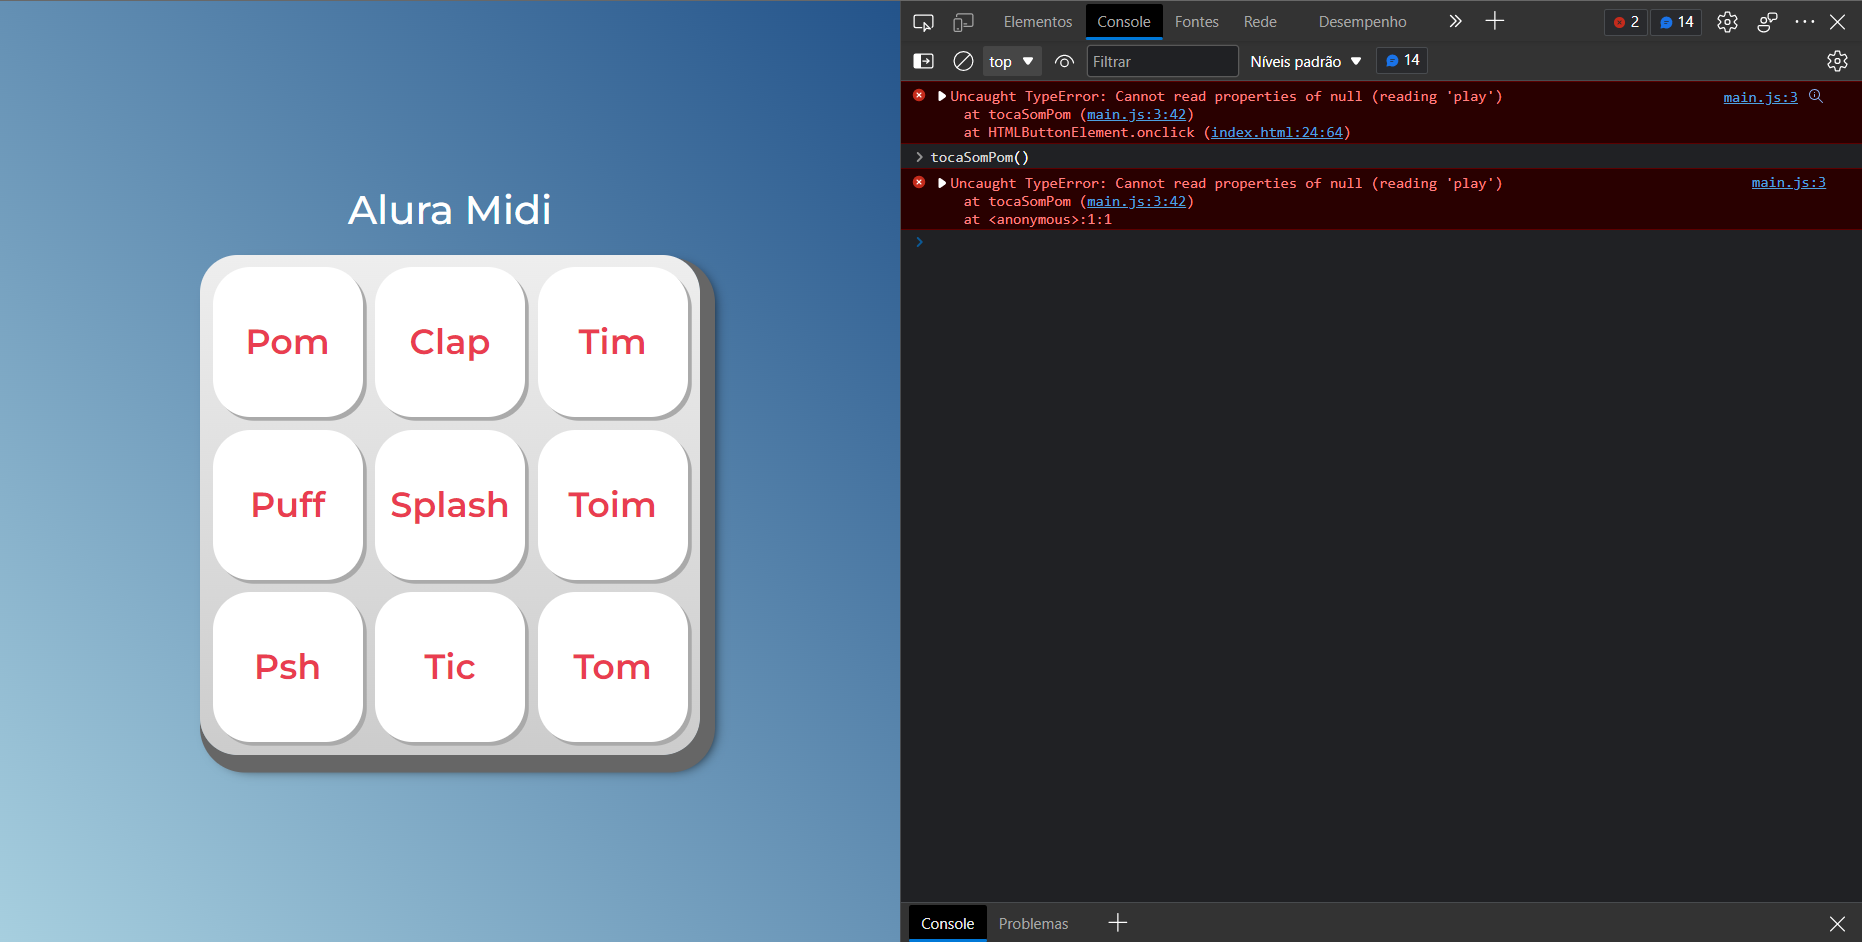This screenshot has height=942, width=1862.
Task: Open the feedback/profile icon
Action: tap(1767, 22)
